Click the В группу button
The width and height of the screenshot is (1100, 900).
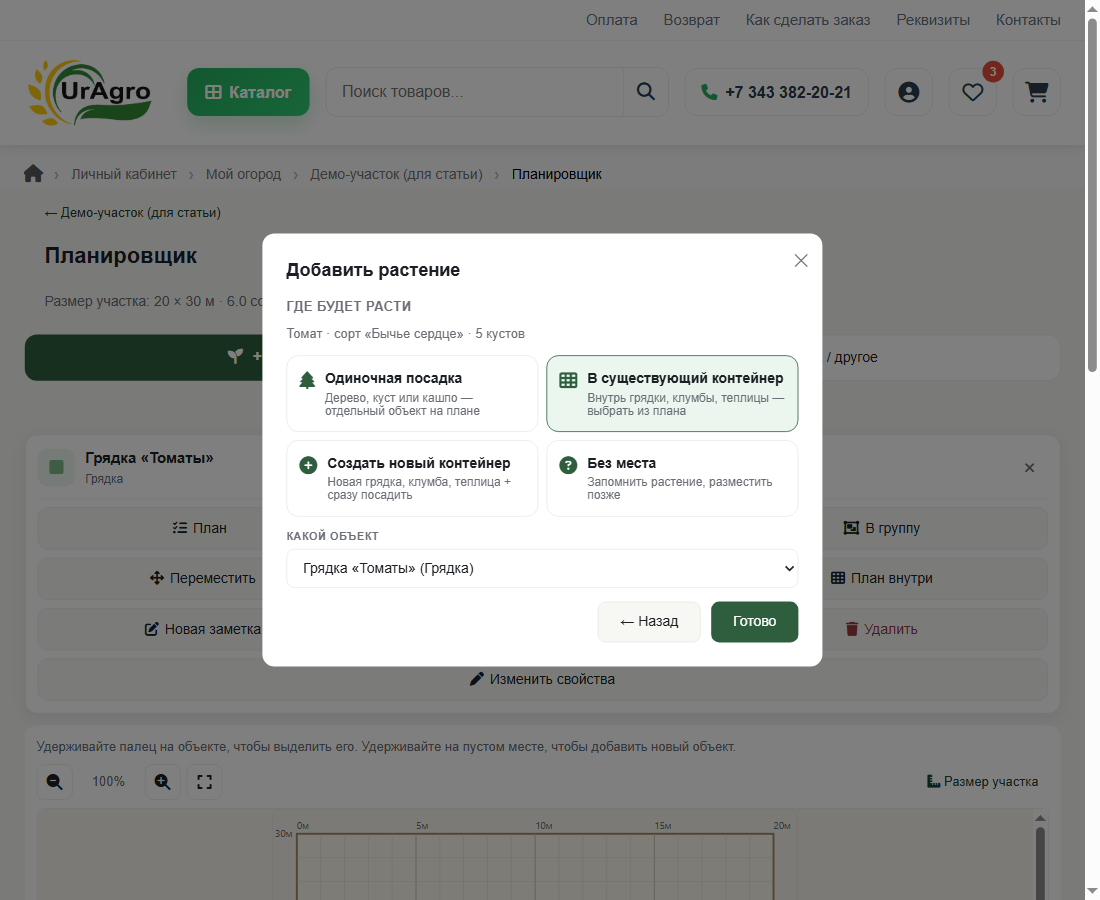[881, 528]
